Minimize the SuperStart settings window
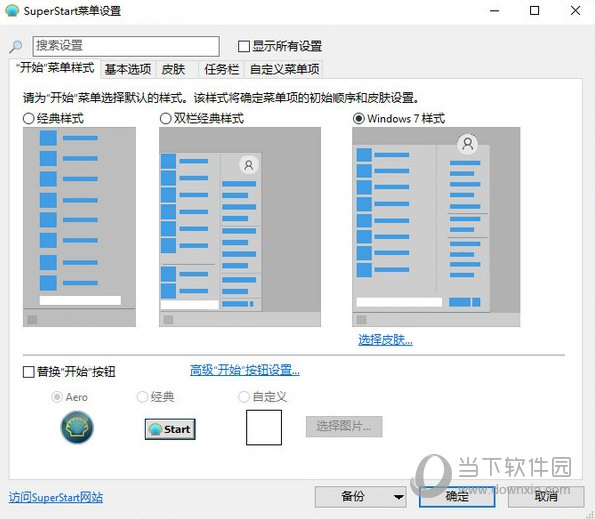Image resolution: width=595 pixels, height=519 pixels. click(x=494, y=11)
